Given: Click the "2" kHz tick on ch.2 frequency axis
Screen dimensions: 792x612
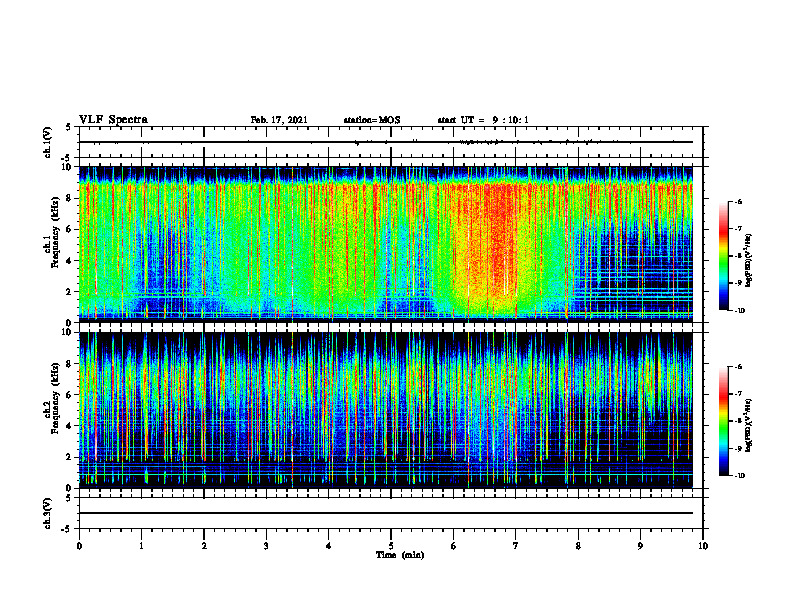Looking at the screenshot, I should 70,457.
